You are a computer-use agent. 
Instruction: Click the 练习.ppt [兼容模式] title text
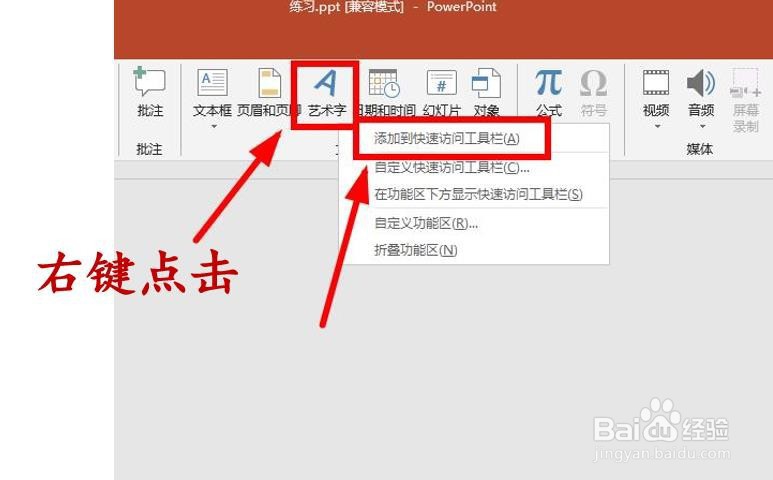pos(347,7)
